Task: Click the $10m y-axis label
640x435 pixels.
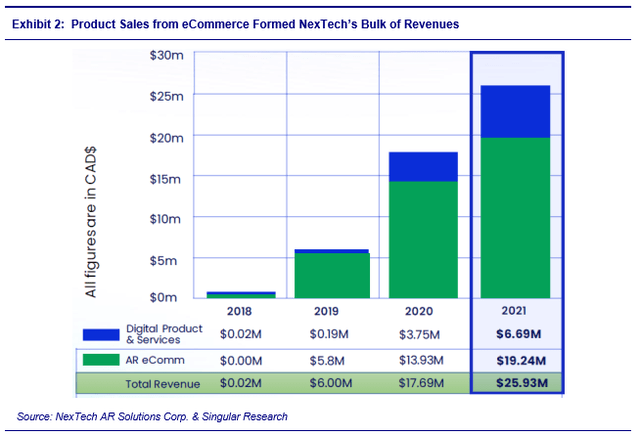Action: 165,219
